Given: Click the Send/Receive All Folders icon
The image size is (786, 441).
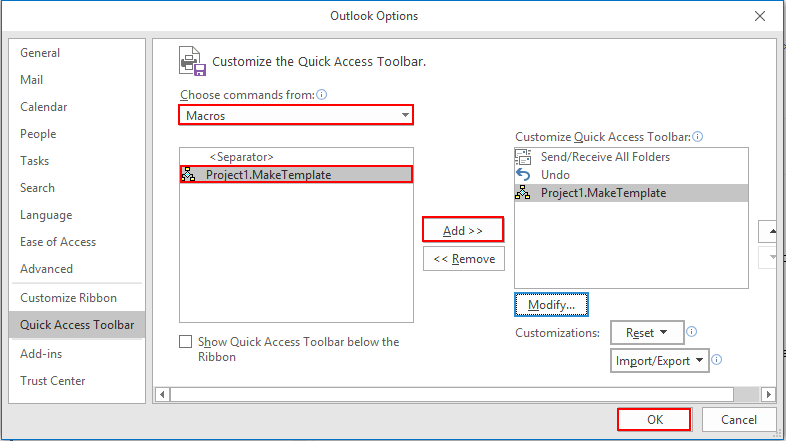Looking at the screenshot, I should pos(523,157).
